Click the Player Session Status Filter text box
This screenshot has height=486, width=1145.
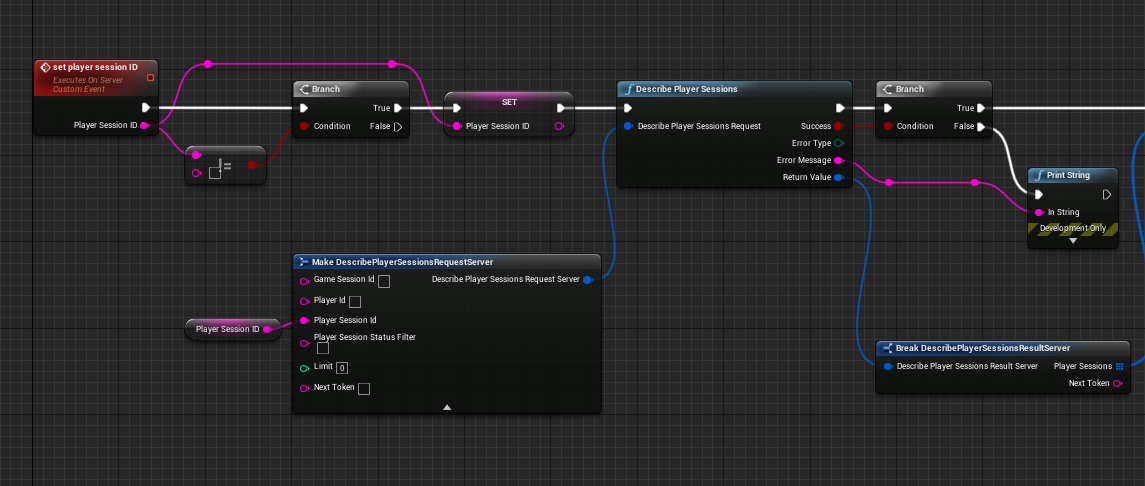pyautogui.click(x=323, y=349)
